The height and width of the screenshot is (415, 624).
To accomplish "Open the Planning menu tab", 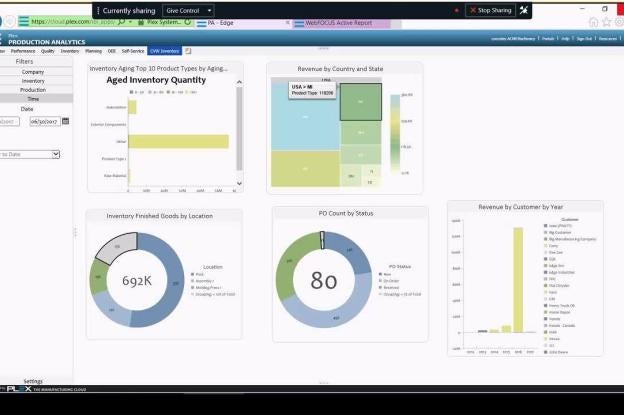I will point(94,51).
